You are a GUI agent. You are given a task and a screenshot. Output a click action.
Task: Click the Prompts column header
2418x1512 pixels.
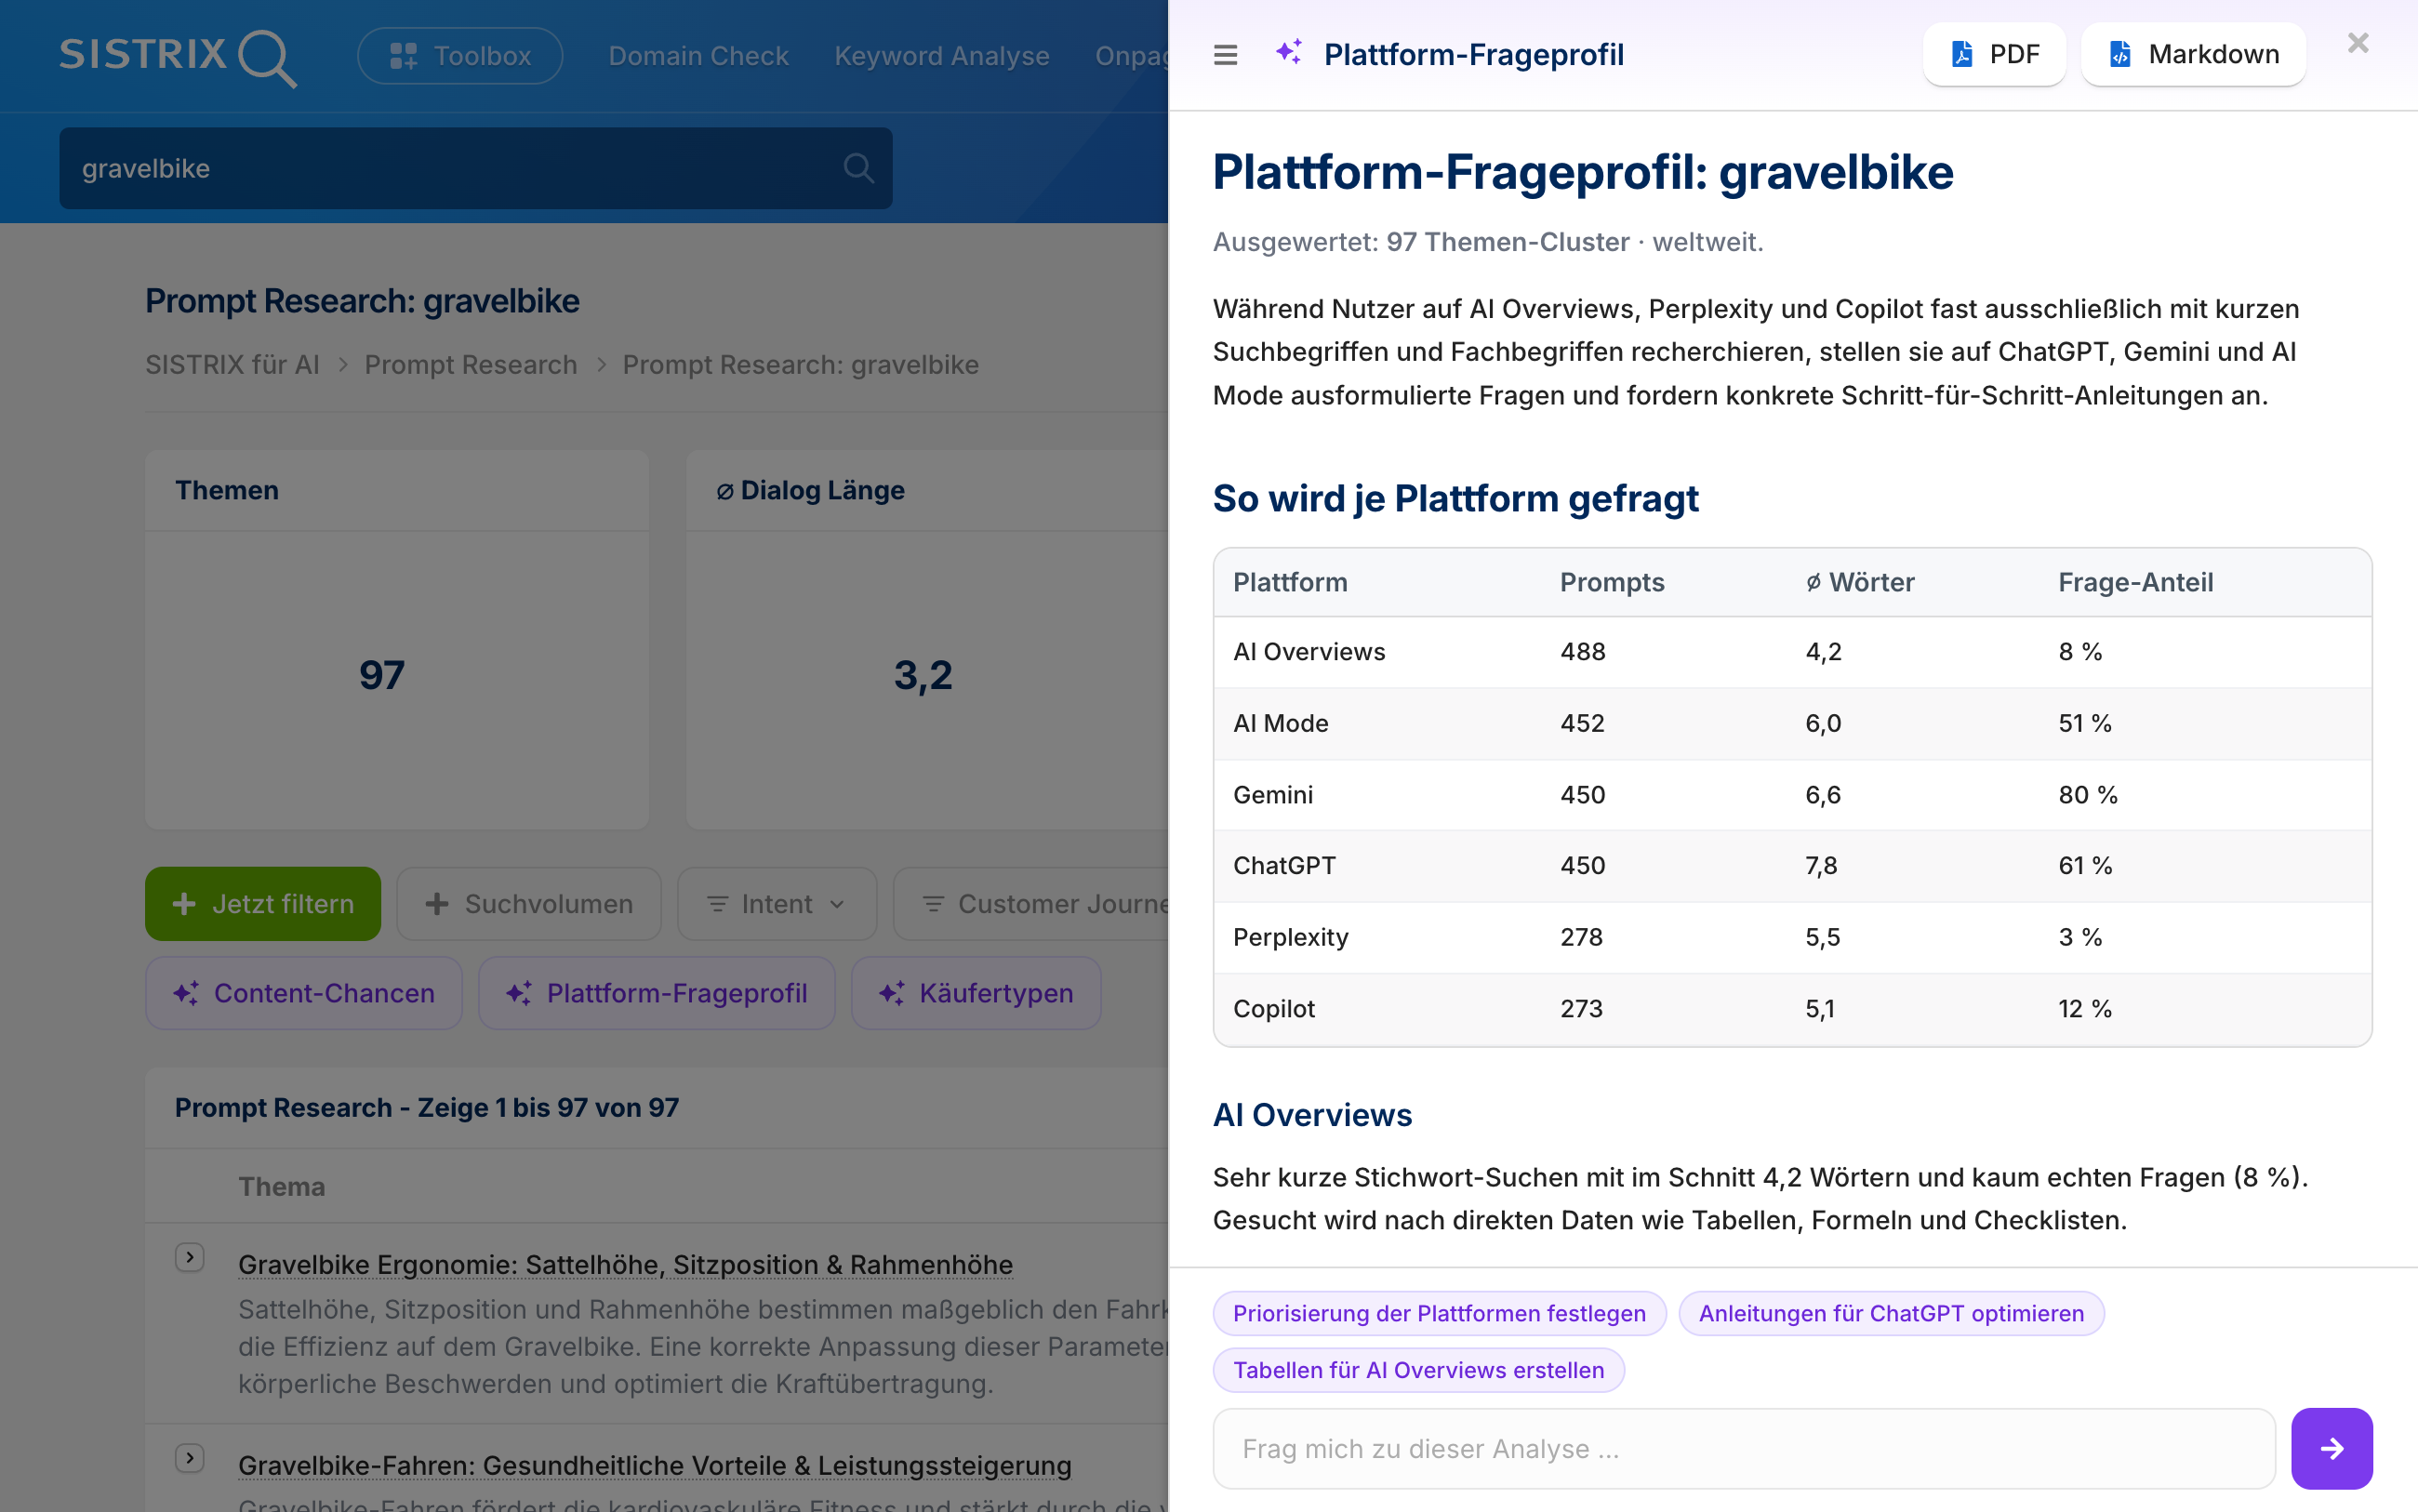click(x=1612, y=582)
